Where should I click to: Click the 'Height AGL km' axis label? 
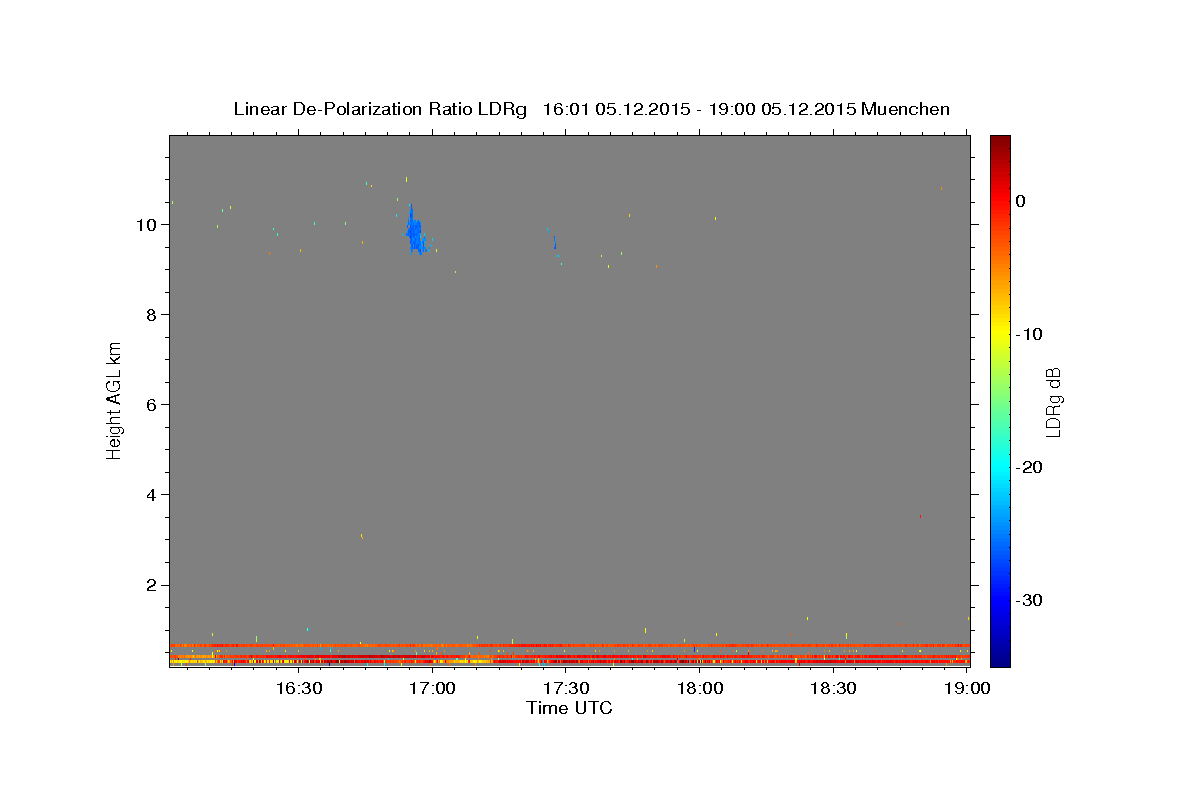click(x=115, y=399)
